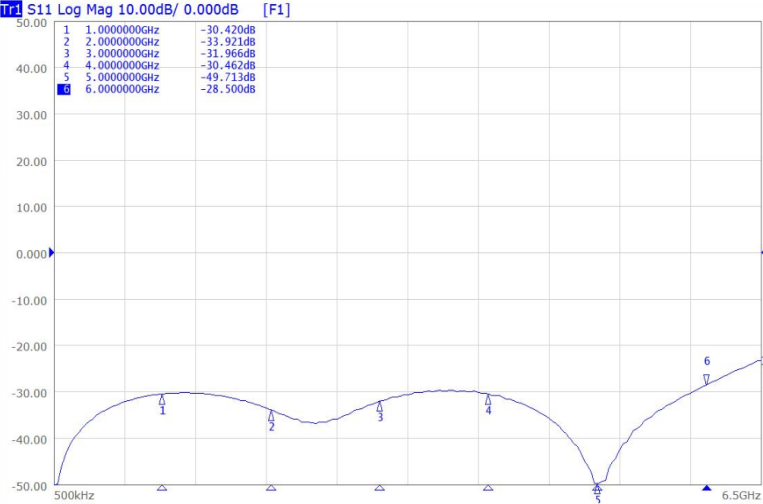
Task: Click reference level arrow on left axis
Action: pyautogui.click(x=52, y=253)
